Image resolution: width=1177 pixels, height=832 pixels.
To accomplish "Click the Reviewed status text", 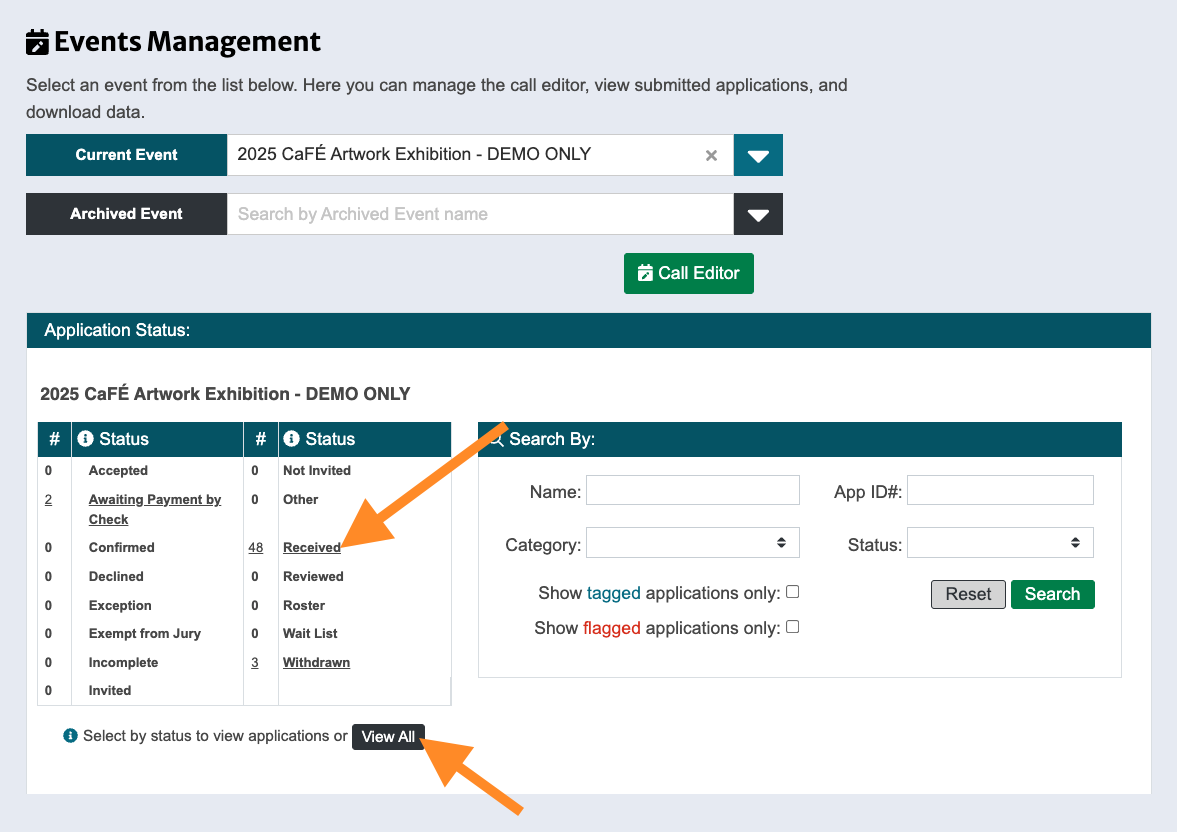I will pos(313,577).
